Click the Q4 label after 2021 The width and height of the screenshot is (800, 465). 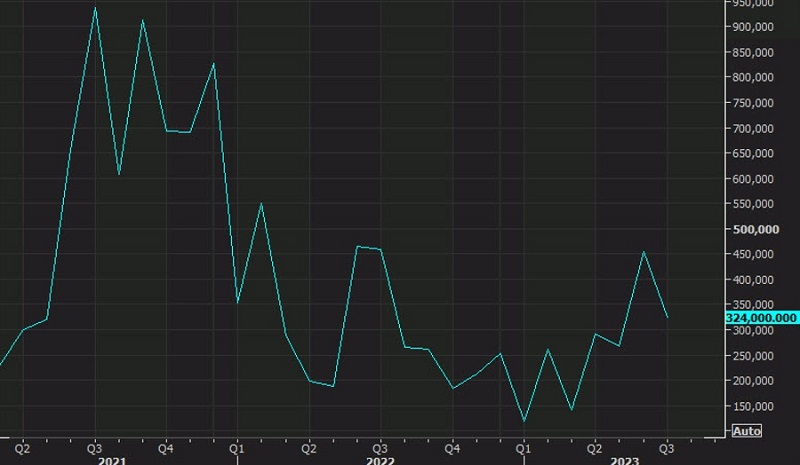click(166, 449)
